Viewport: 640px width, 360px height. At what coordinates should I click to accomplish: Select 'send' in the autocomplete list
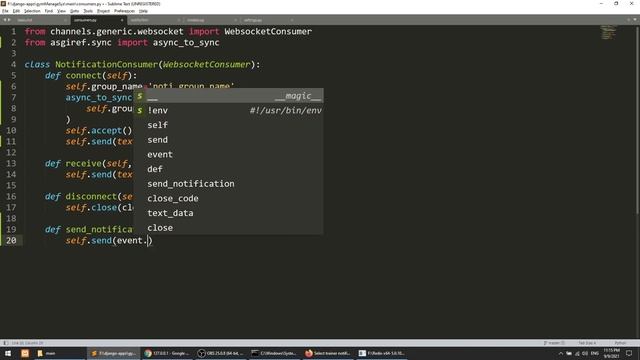(x=158, y=140)
